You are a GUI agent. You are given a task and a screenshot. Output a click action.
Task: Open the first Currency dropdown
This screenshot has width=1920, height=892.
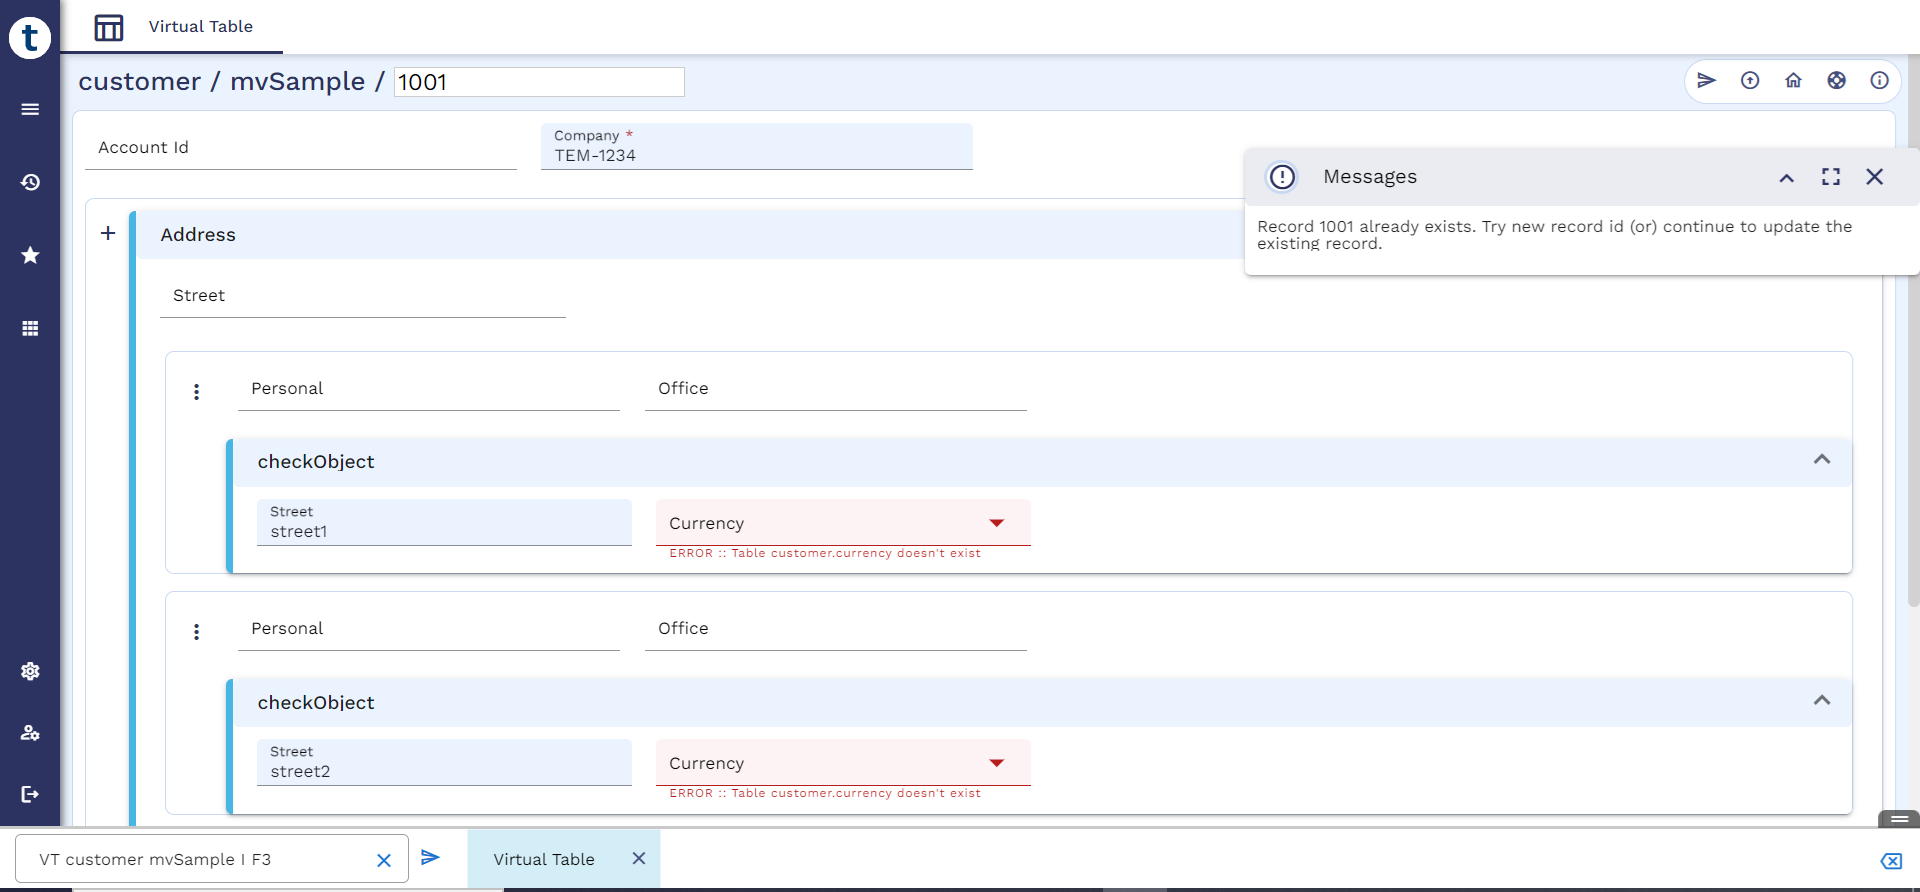point(996,523)
